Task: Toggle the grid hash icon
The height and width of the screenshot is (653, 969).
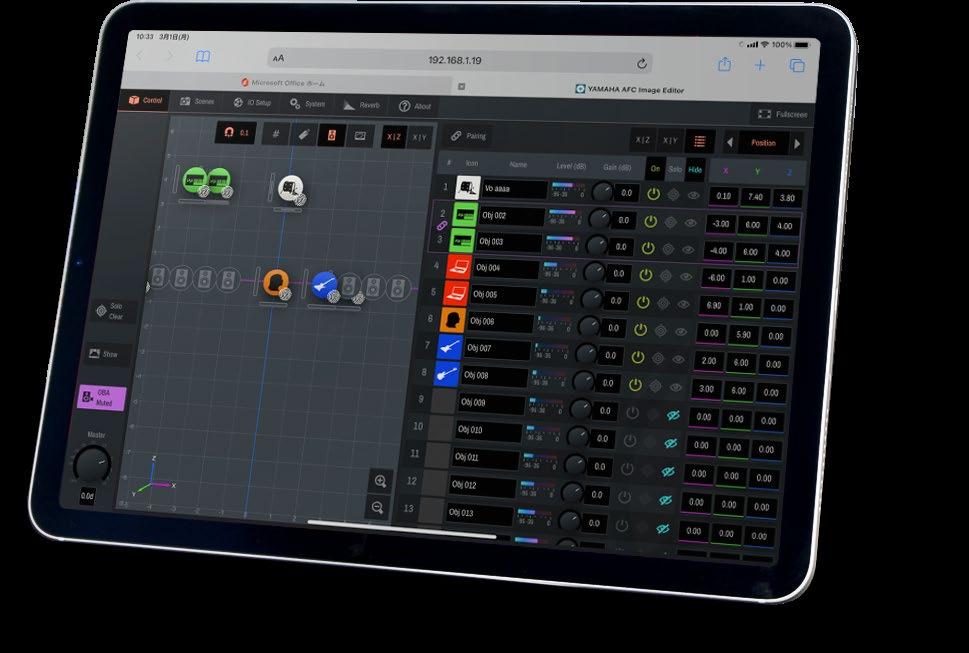Action: tap(276, 134)
